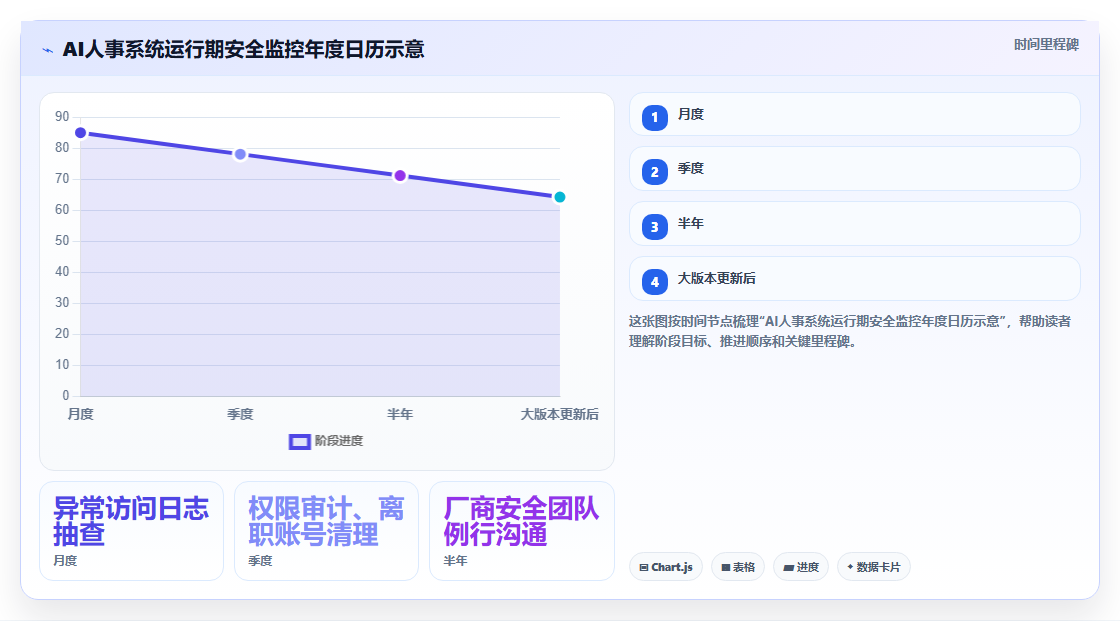Open the 权限审计、离职账号清理 card

[x=326, y=531]
